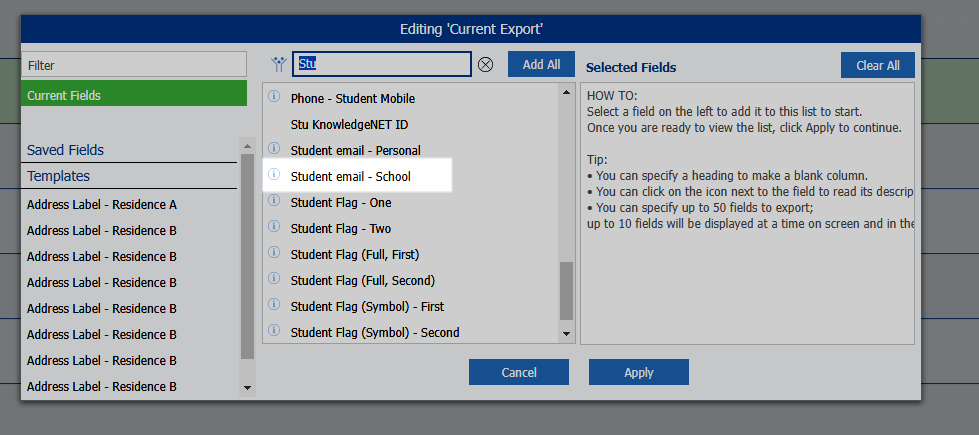This screenshot has width=979, height=435.
Task: Click the filter funnel icon beside search box
Action: pos(278,64)
